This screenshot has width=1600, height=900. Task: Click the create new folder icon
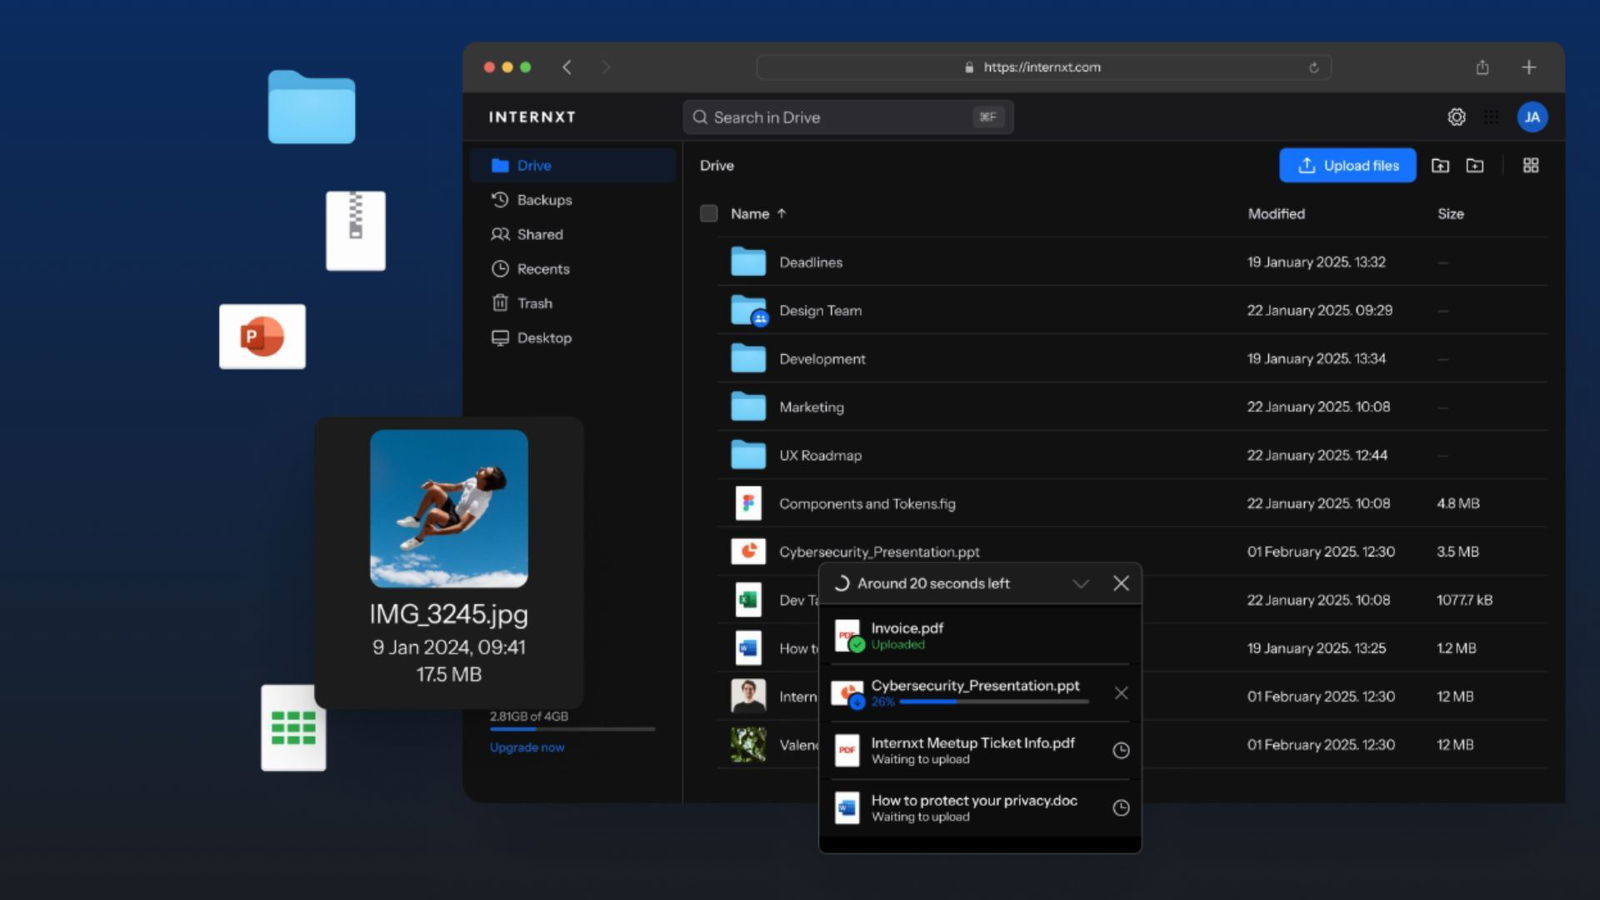click(x=1475, y=166)
